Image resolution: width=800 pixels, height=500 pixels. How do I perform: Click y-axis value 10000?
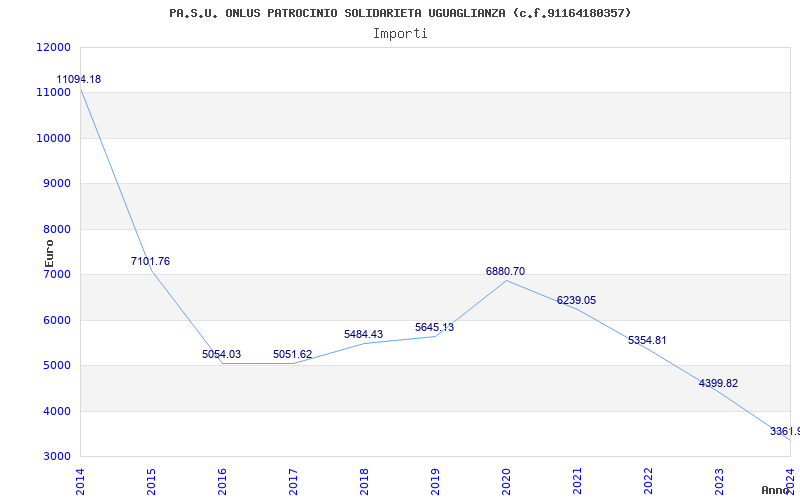(54, 138)
